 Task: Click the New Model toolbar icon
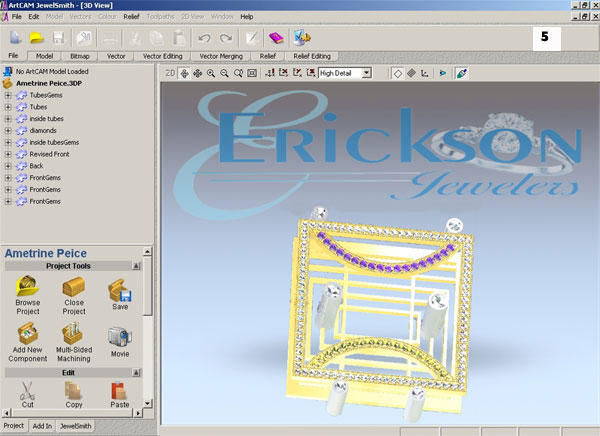tap(15, 38)
